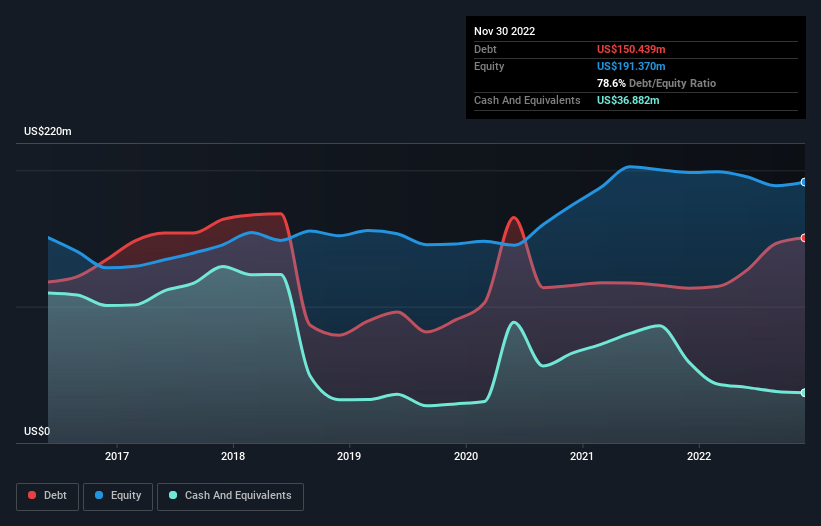Viewport: 821px width, 526px height.
Task: Click the Debt label in tooltip
Action: pos(485,49)
